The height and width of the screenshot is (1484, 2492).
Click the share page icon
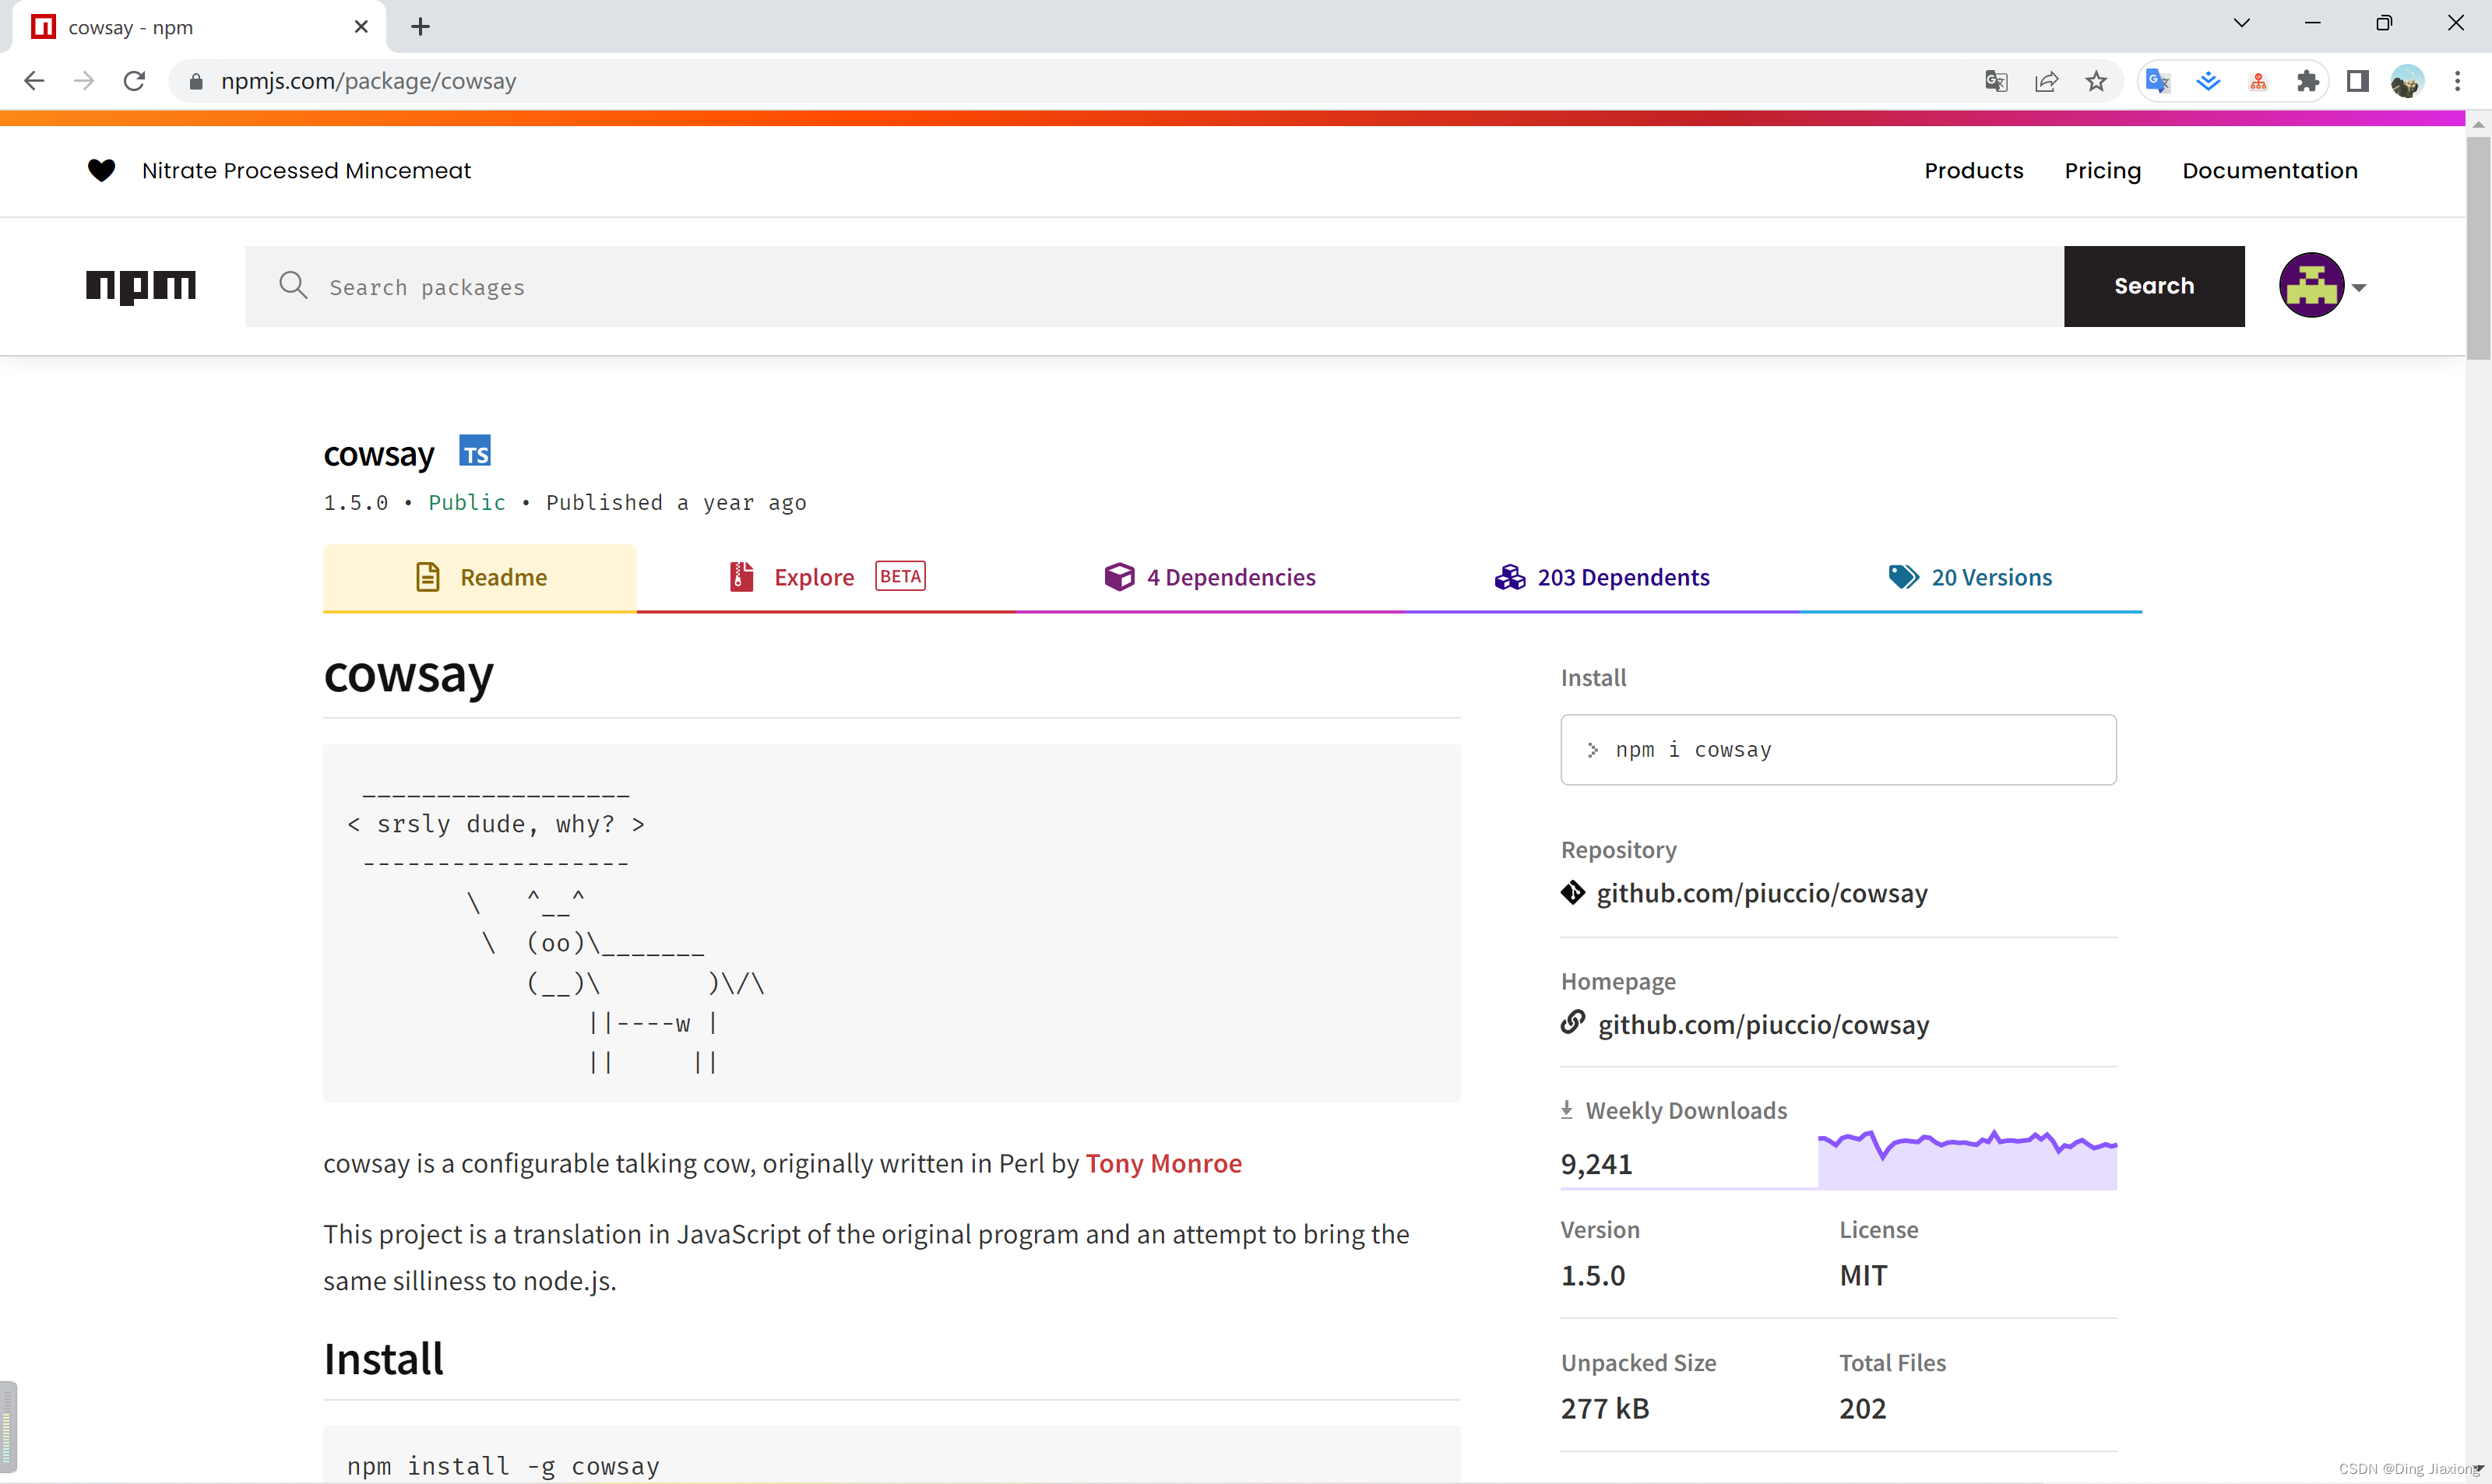tap(2046, 81)
